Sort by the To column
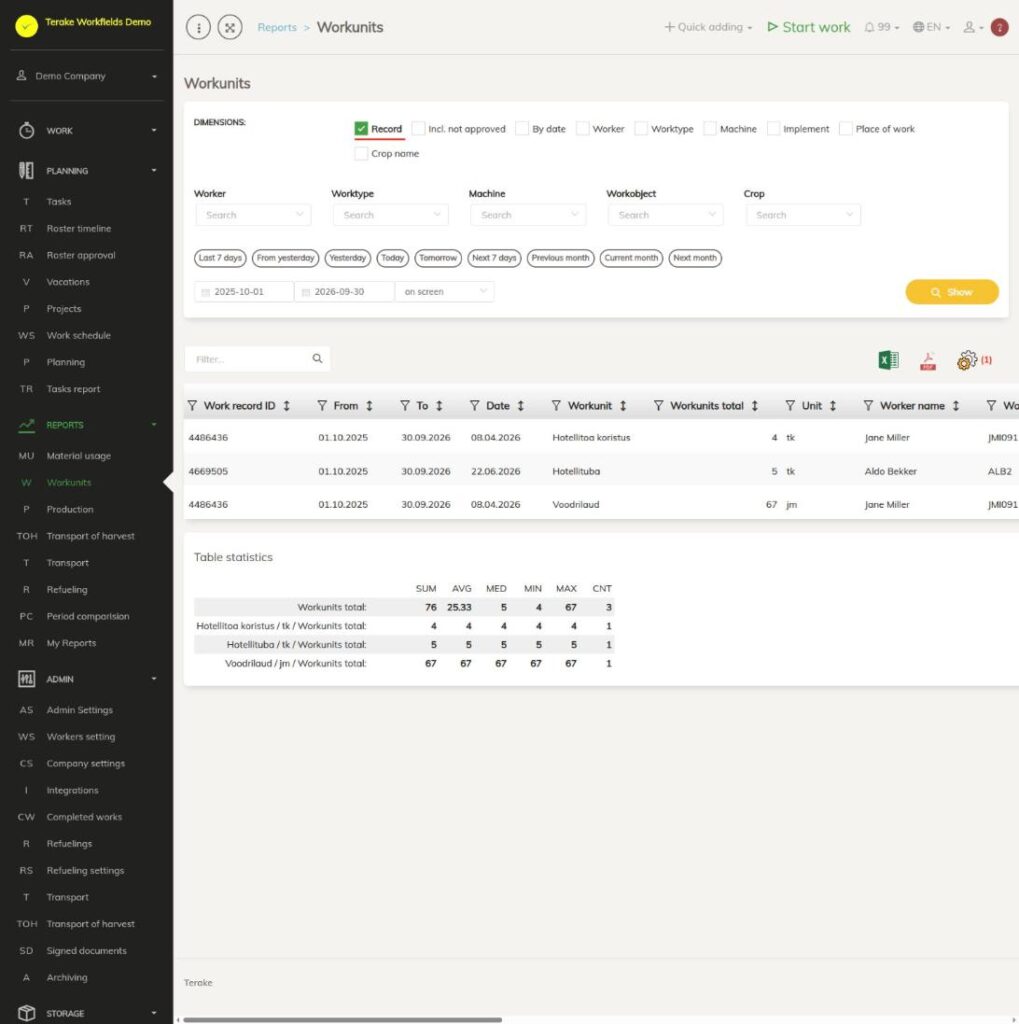 coord(439,406)
